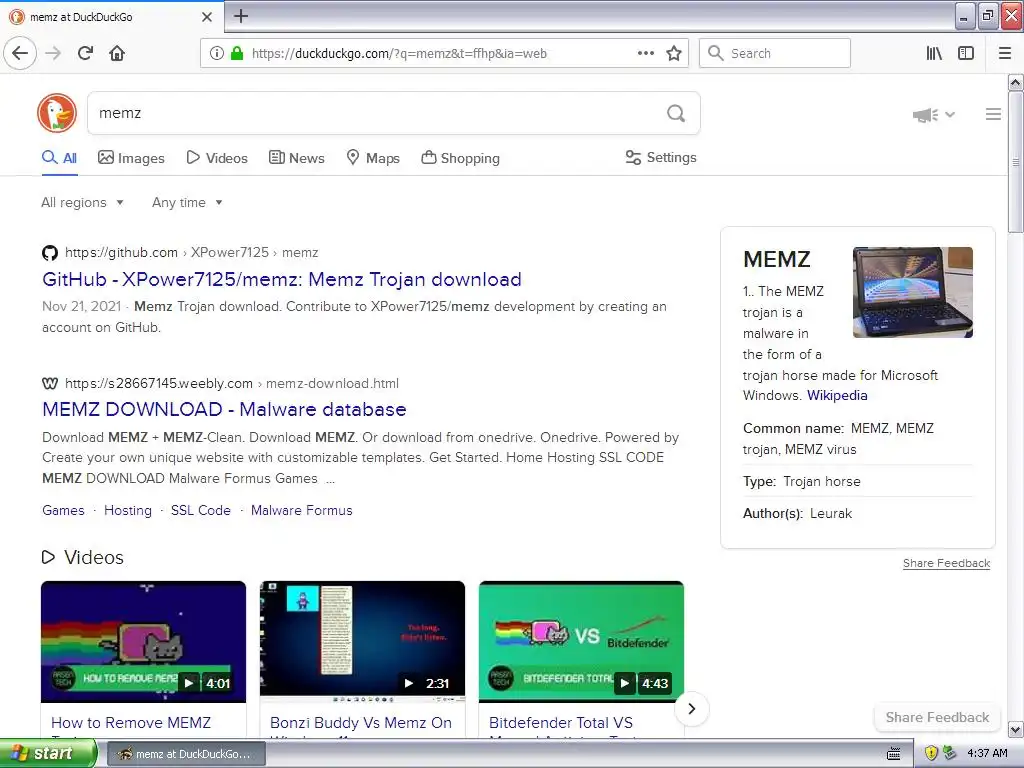
Task: Click the green padlock security icon
Action: 237,53
